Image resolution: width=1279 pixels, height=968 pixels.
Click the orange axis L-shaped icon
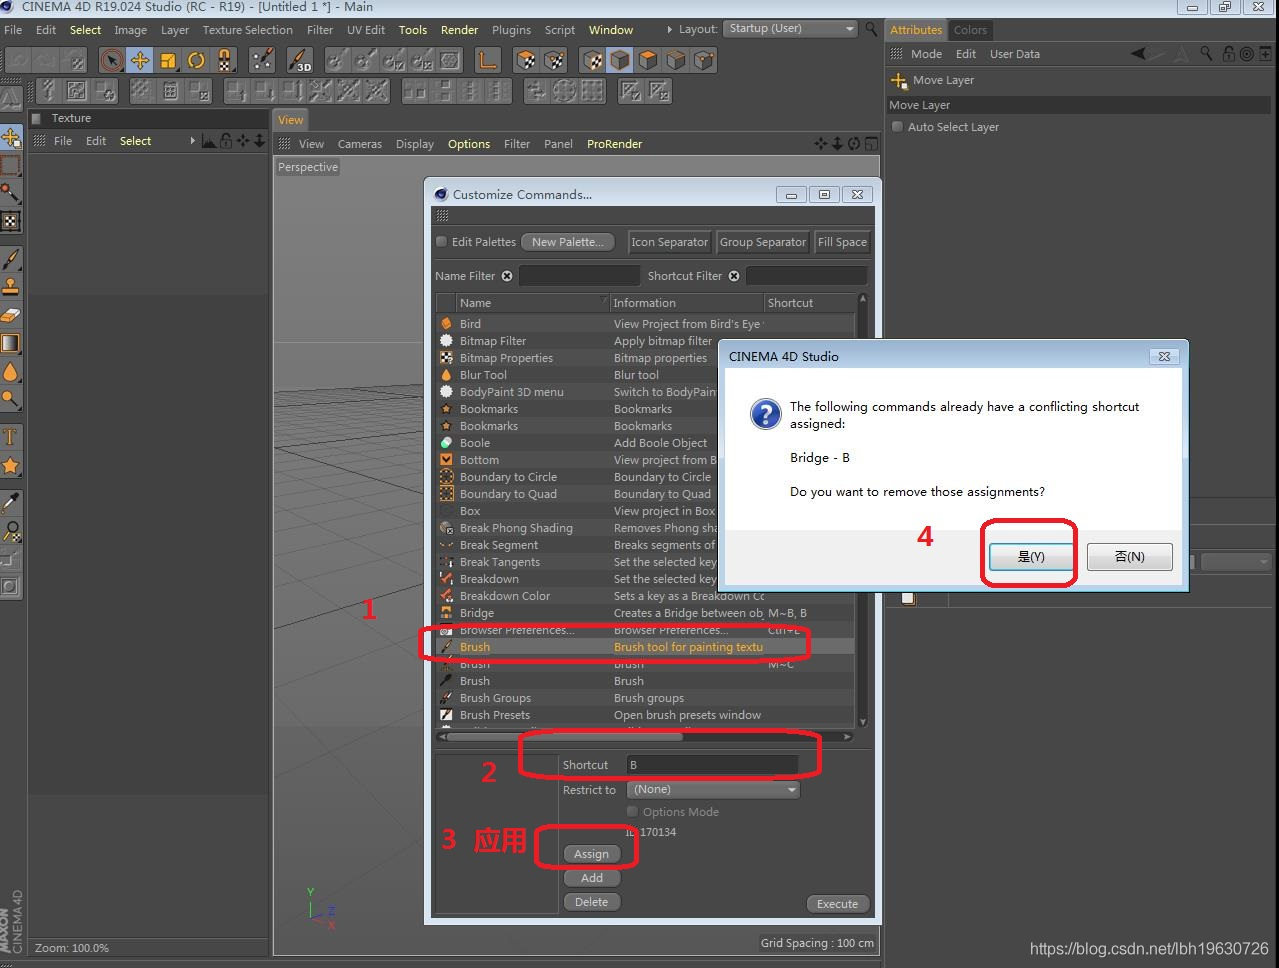pos(487,61)
